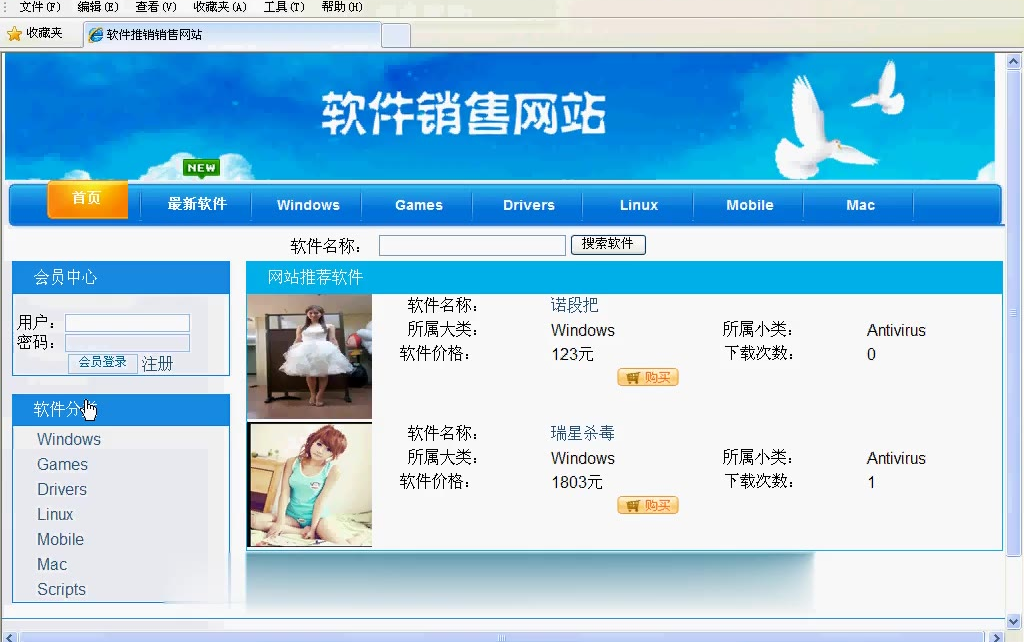Click the 123元 price text

[572, 355]
